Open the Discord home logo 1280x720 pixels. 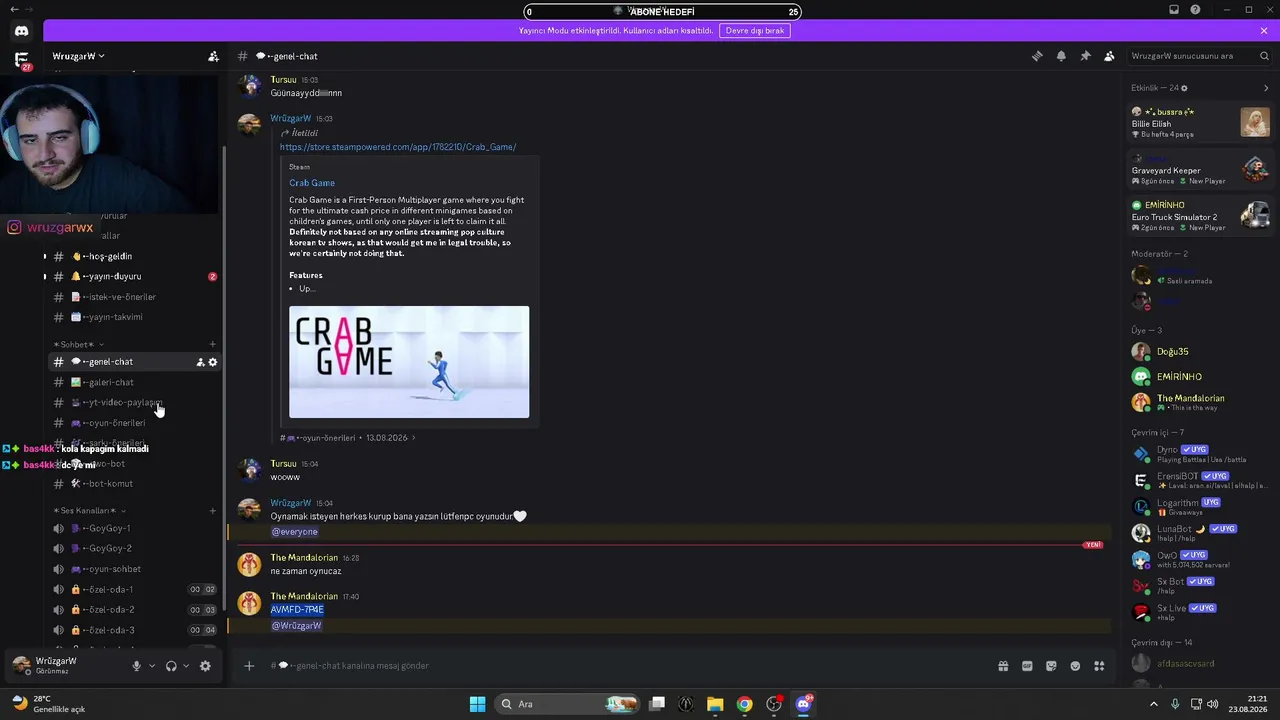(x=21, y=31)
